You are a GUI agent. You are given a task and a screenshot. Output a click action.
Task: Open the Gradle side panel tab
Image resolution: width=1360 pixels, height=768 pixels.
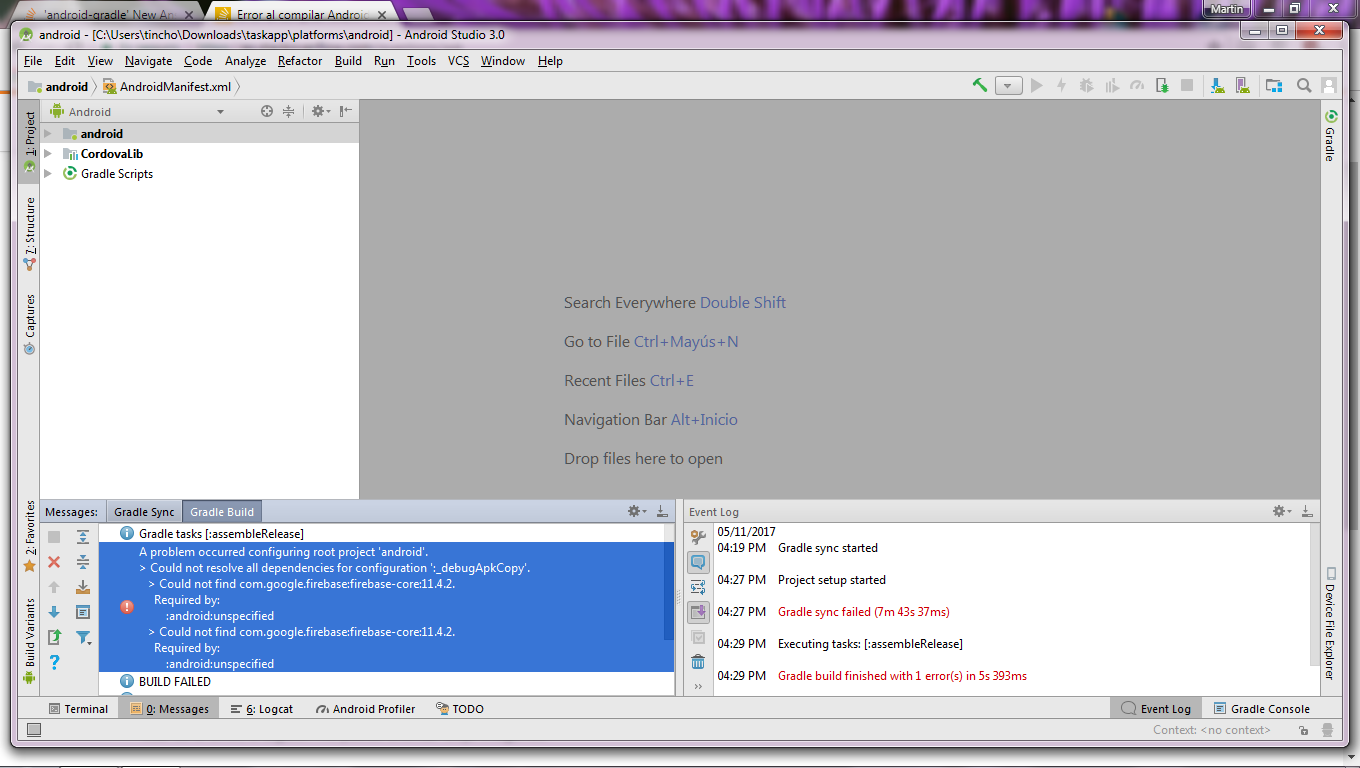coord(1330,136)
